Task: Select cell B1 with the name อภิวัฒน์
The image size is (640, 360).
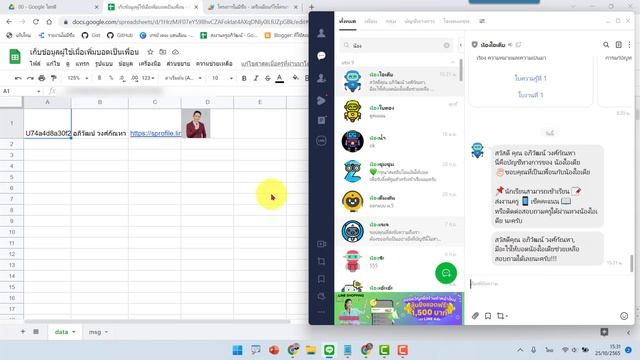Action: click(x=100, y=123)
